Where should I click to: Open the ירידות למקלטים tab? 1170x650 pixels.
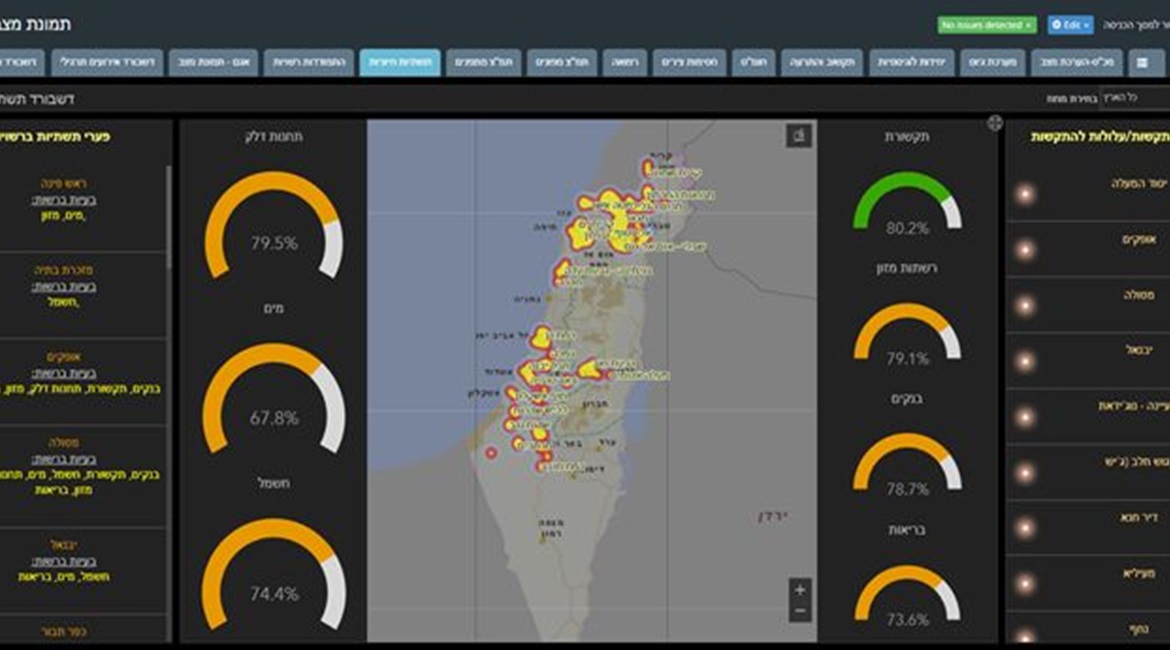912,63
